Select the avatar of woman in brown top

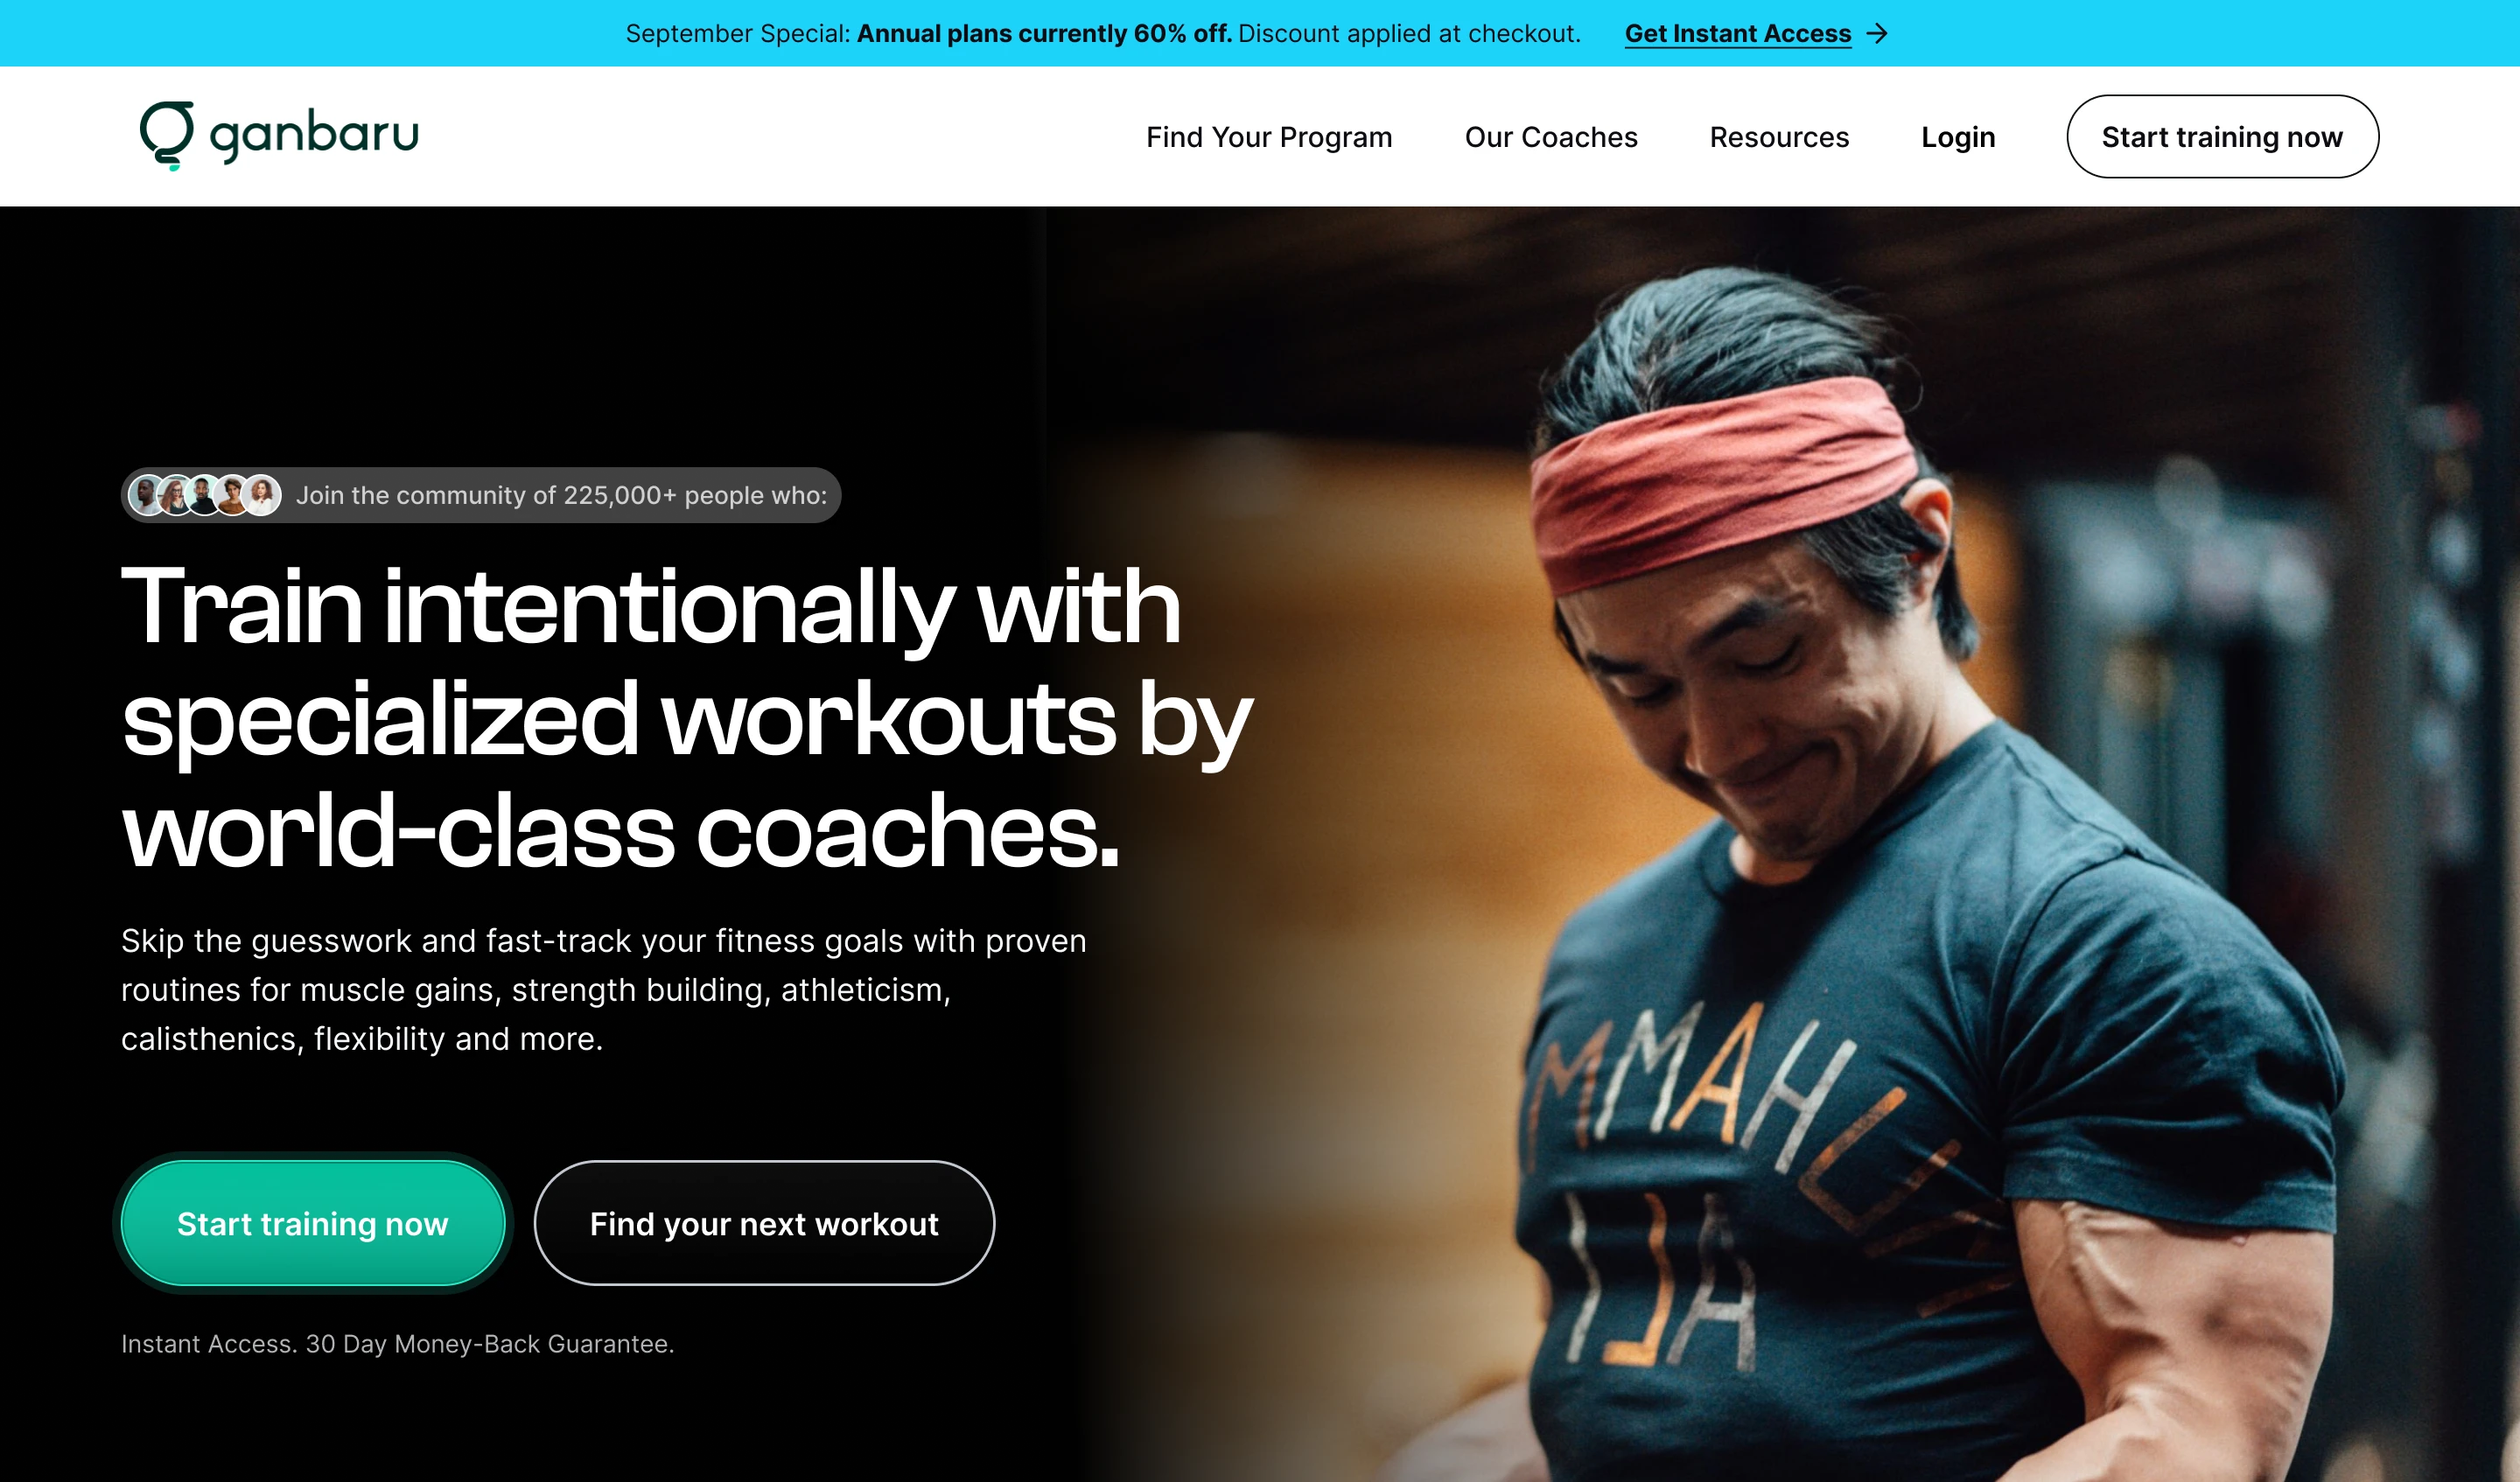click(232, 495)
